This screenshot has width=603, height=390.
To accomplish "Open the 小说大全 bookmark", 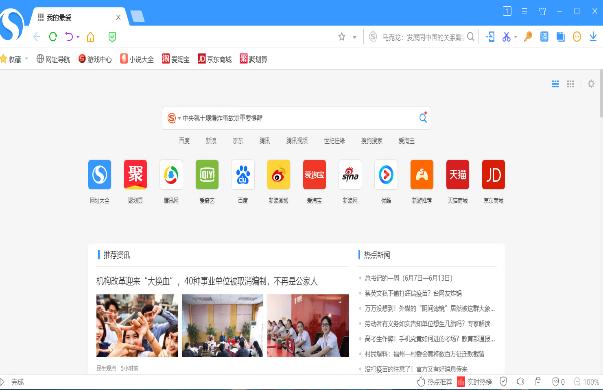I will [x=137, y=59].
